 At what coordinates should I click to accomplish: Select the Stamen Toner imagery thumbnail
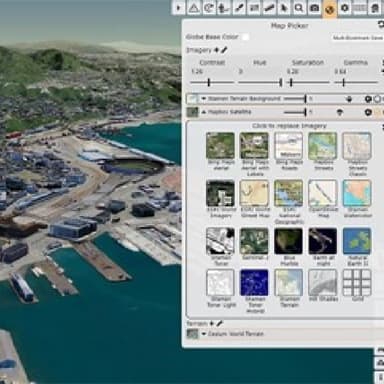(220, 241)
